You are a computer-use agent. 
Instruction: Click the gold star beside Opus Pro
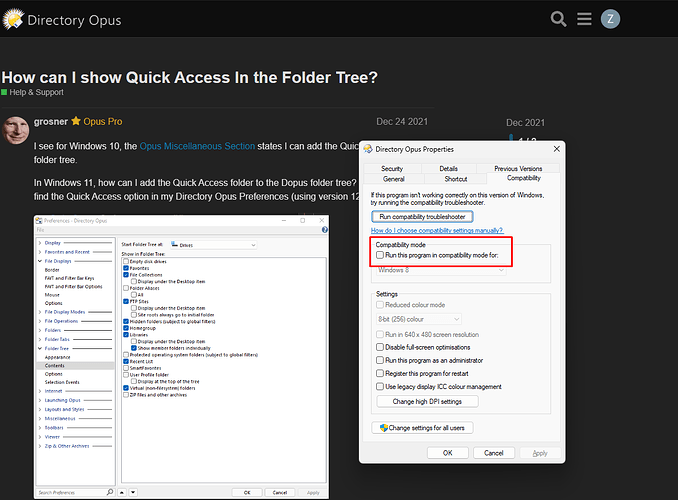tap(76, 121)
